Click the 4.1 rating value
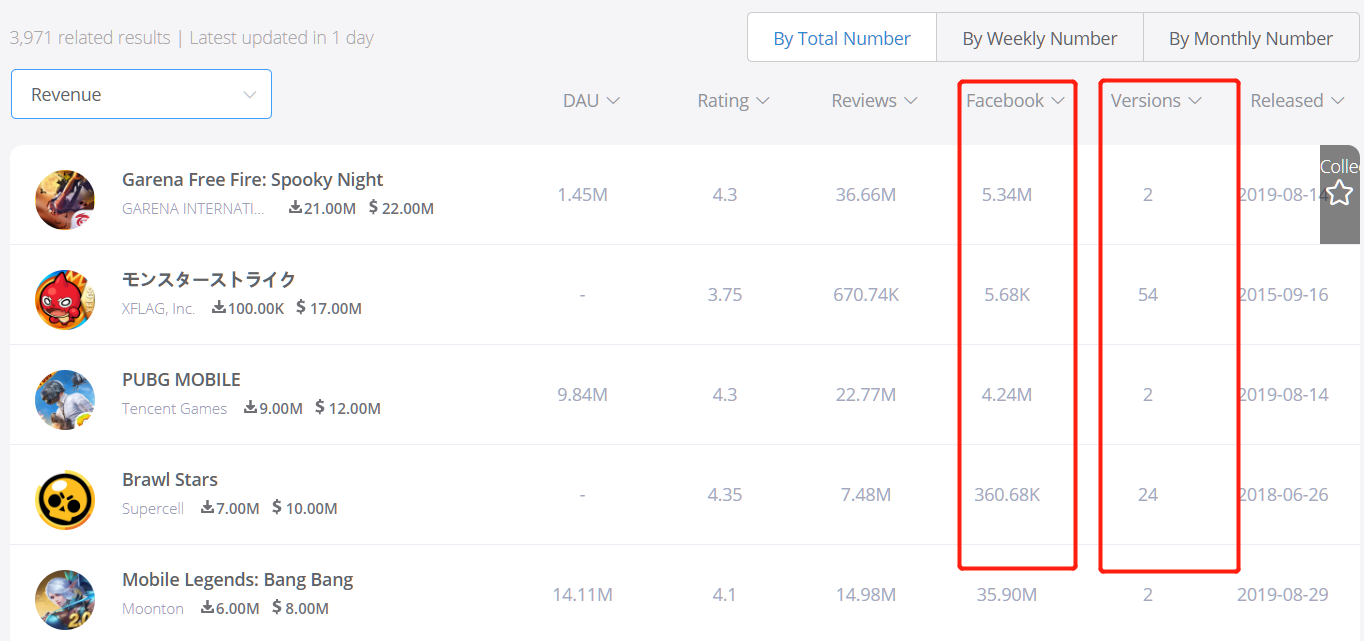The image size is (1364, 641). click(x=724, y=594)
